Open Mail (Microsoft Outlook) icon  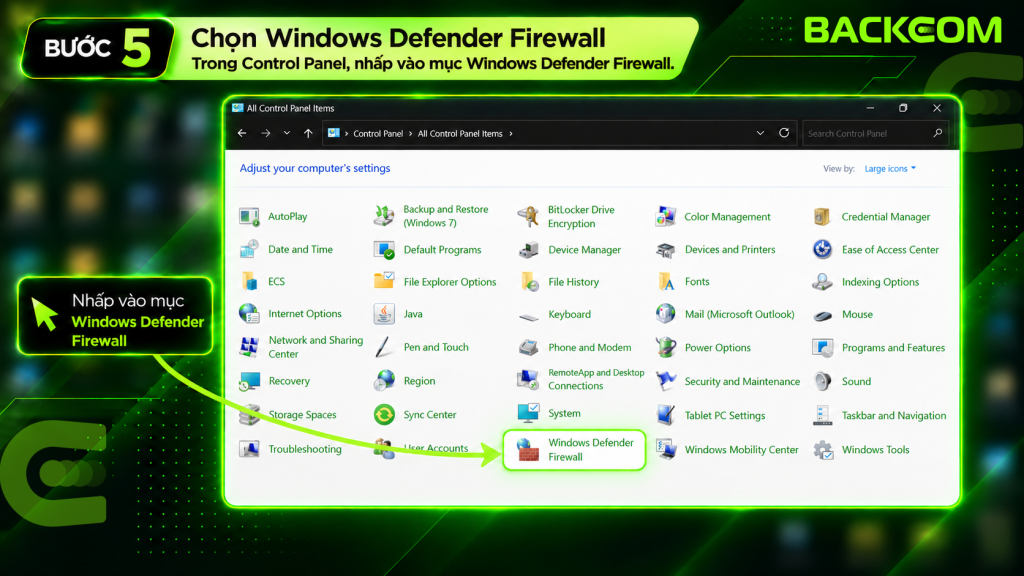pos(665,313)
